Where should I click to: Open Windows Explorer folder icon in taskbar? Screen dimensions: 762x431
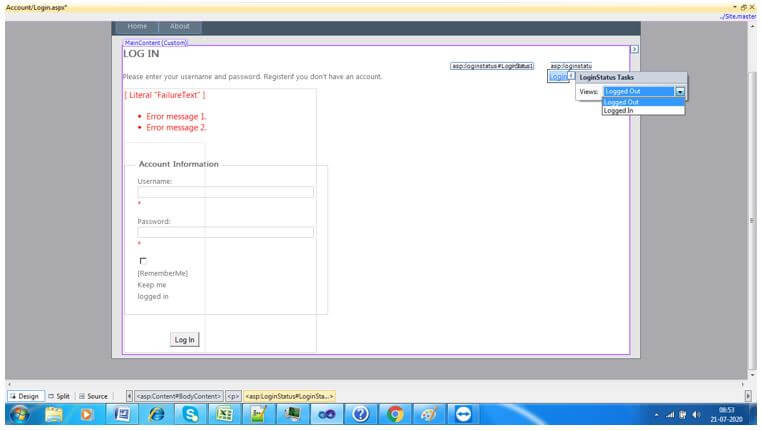click(54, 414)
